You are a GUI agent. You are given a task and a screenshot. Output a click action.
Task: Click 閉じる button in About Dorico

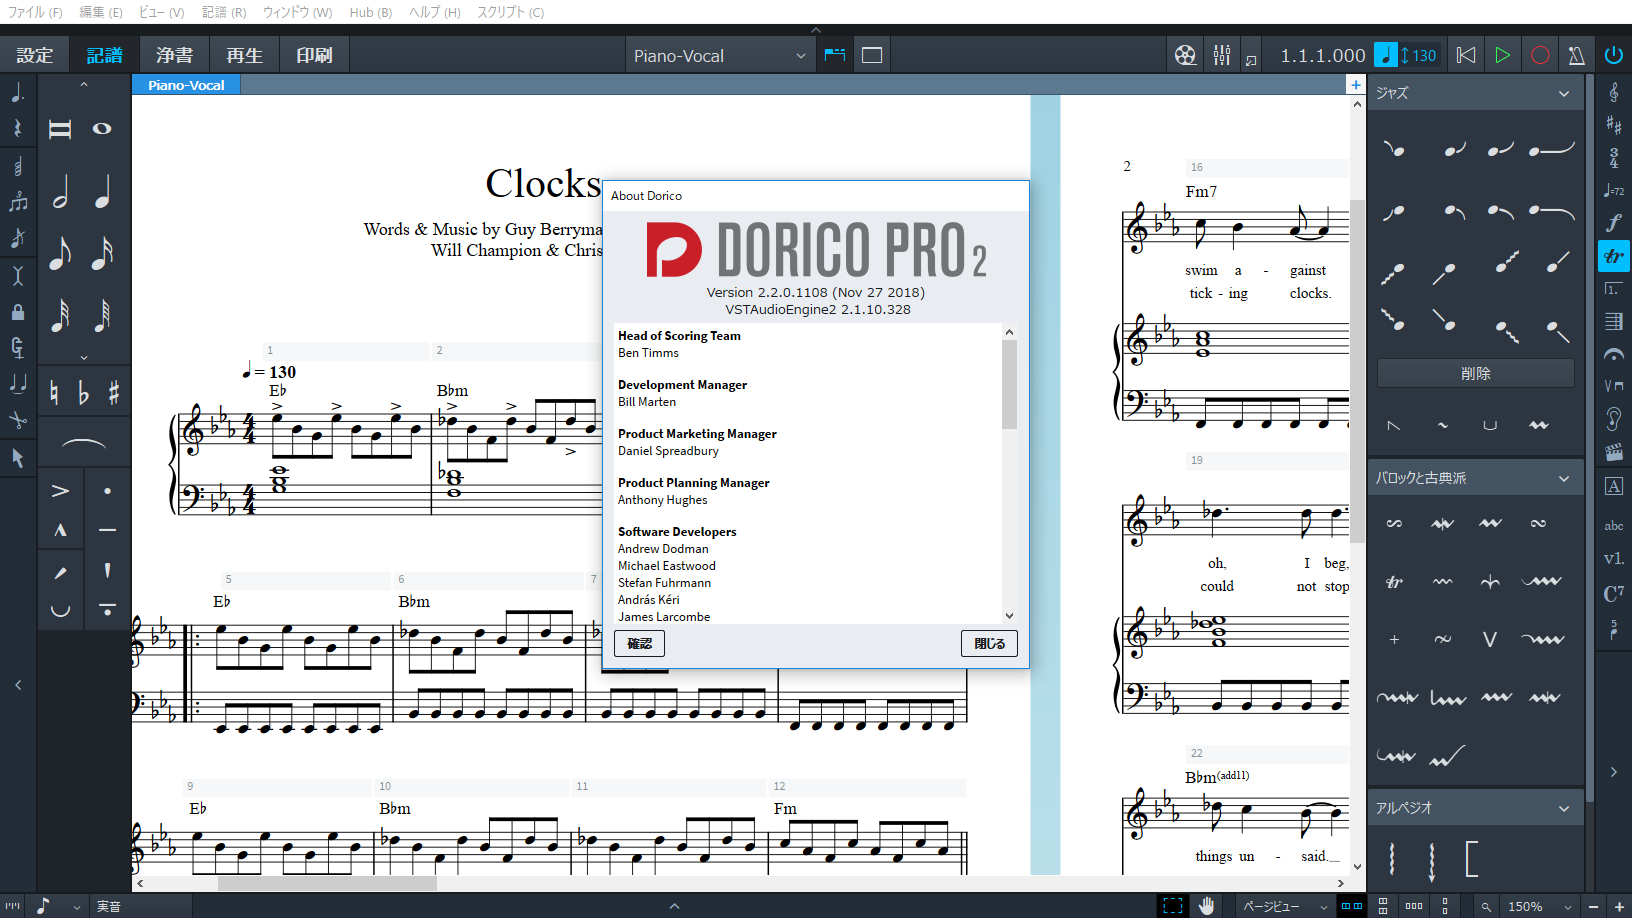pos(990,644)
